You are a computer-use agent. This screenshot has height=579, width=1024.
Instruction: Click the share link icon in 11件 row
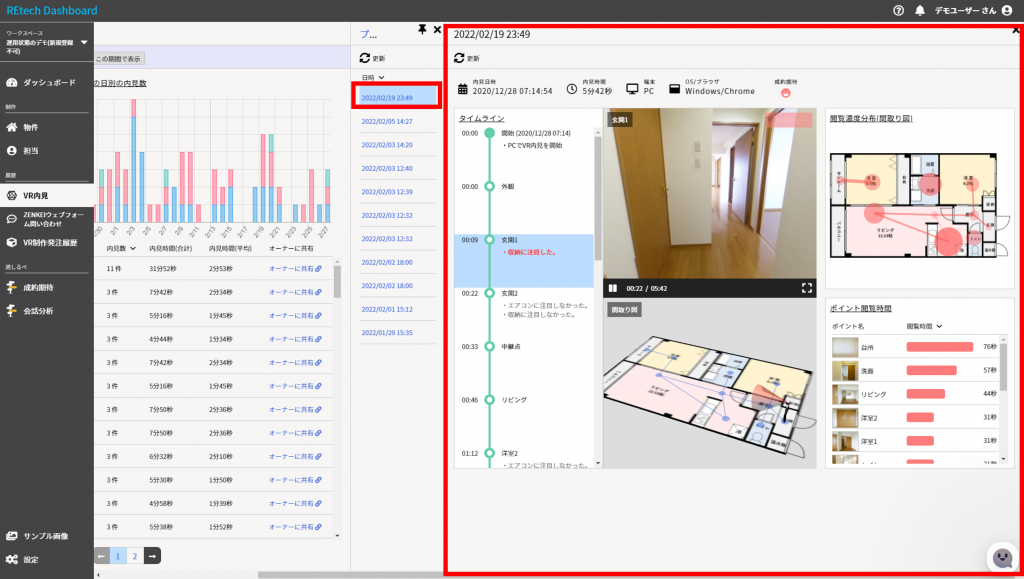[318, 268]
